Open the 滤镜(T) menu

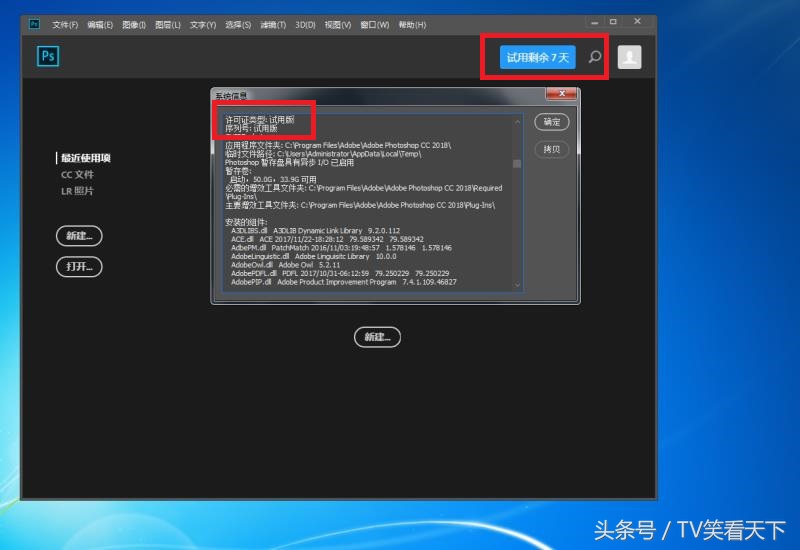click(273, 24)
